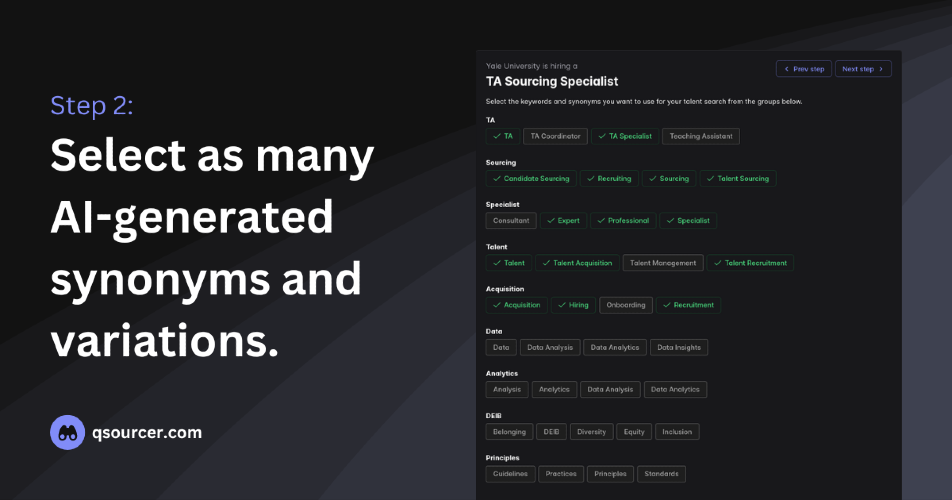Toggle the Recruiting keyword chip
This screenshot has width=952, height=500.
[609, 178]
